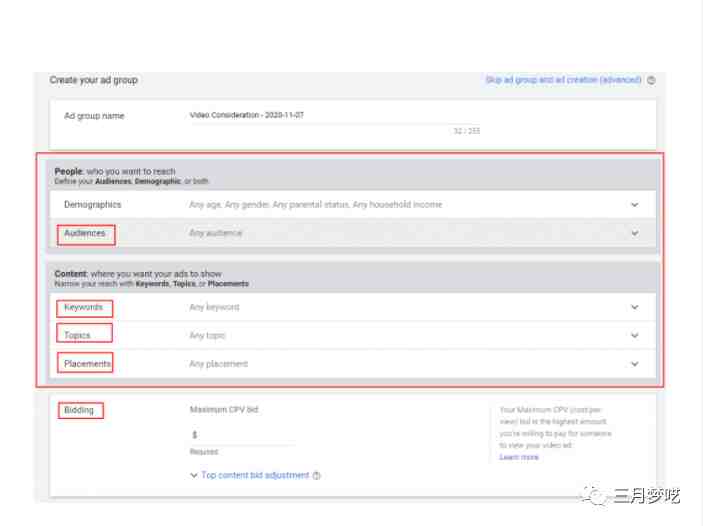Expand the Topics row chevron
The height and width of the screenshot is (526, 703).
[634, 335]
